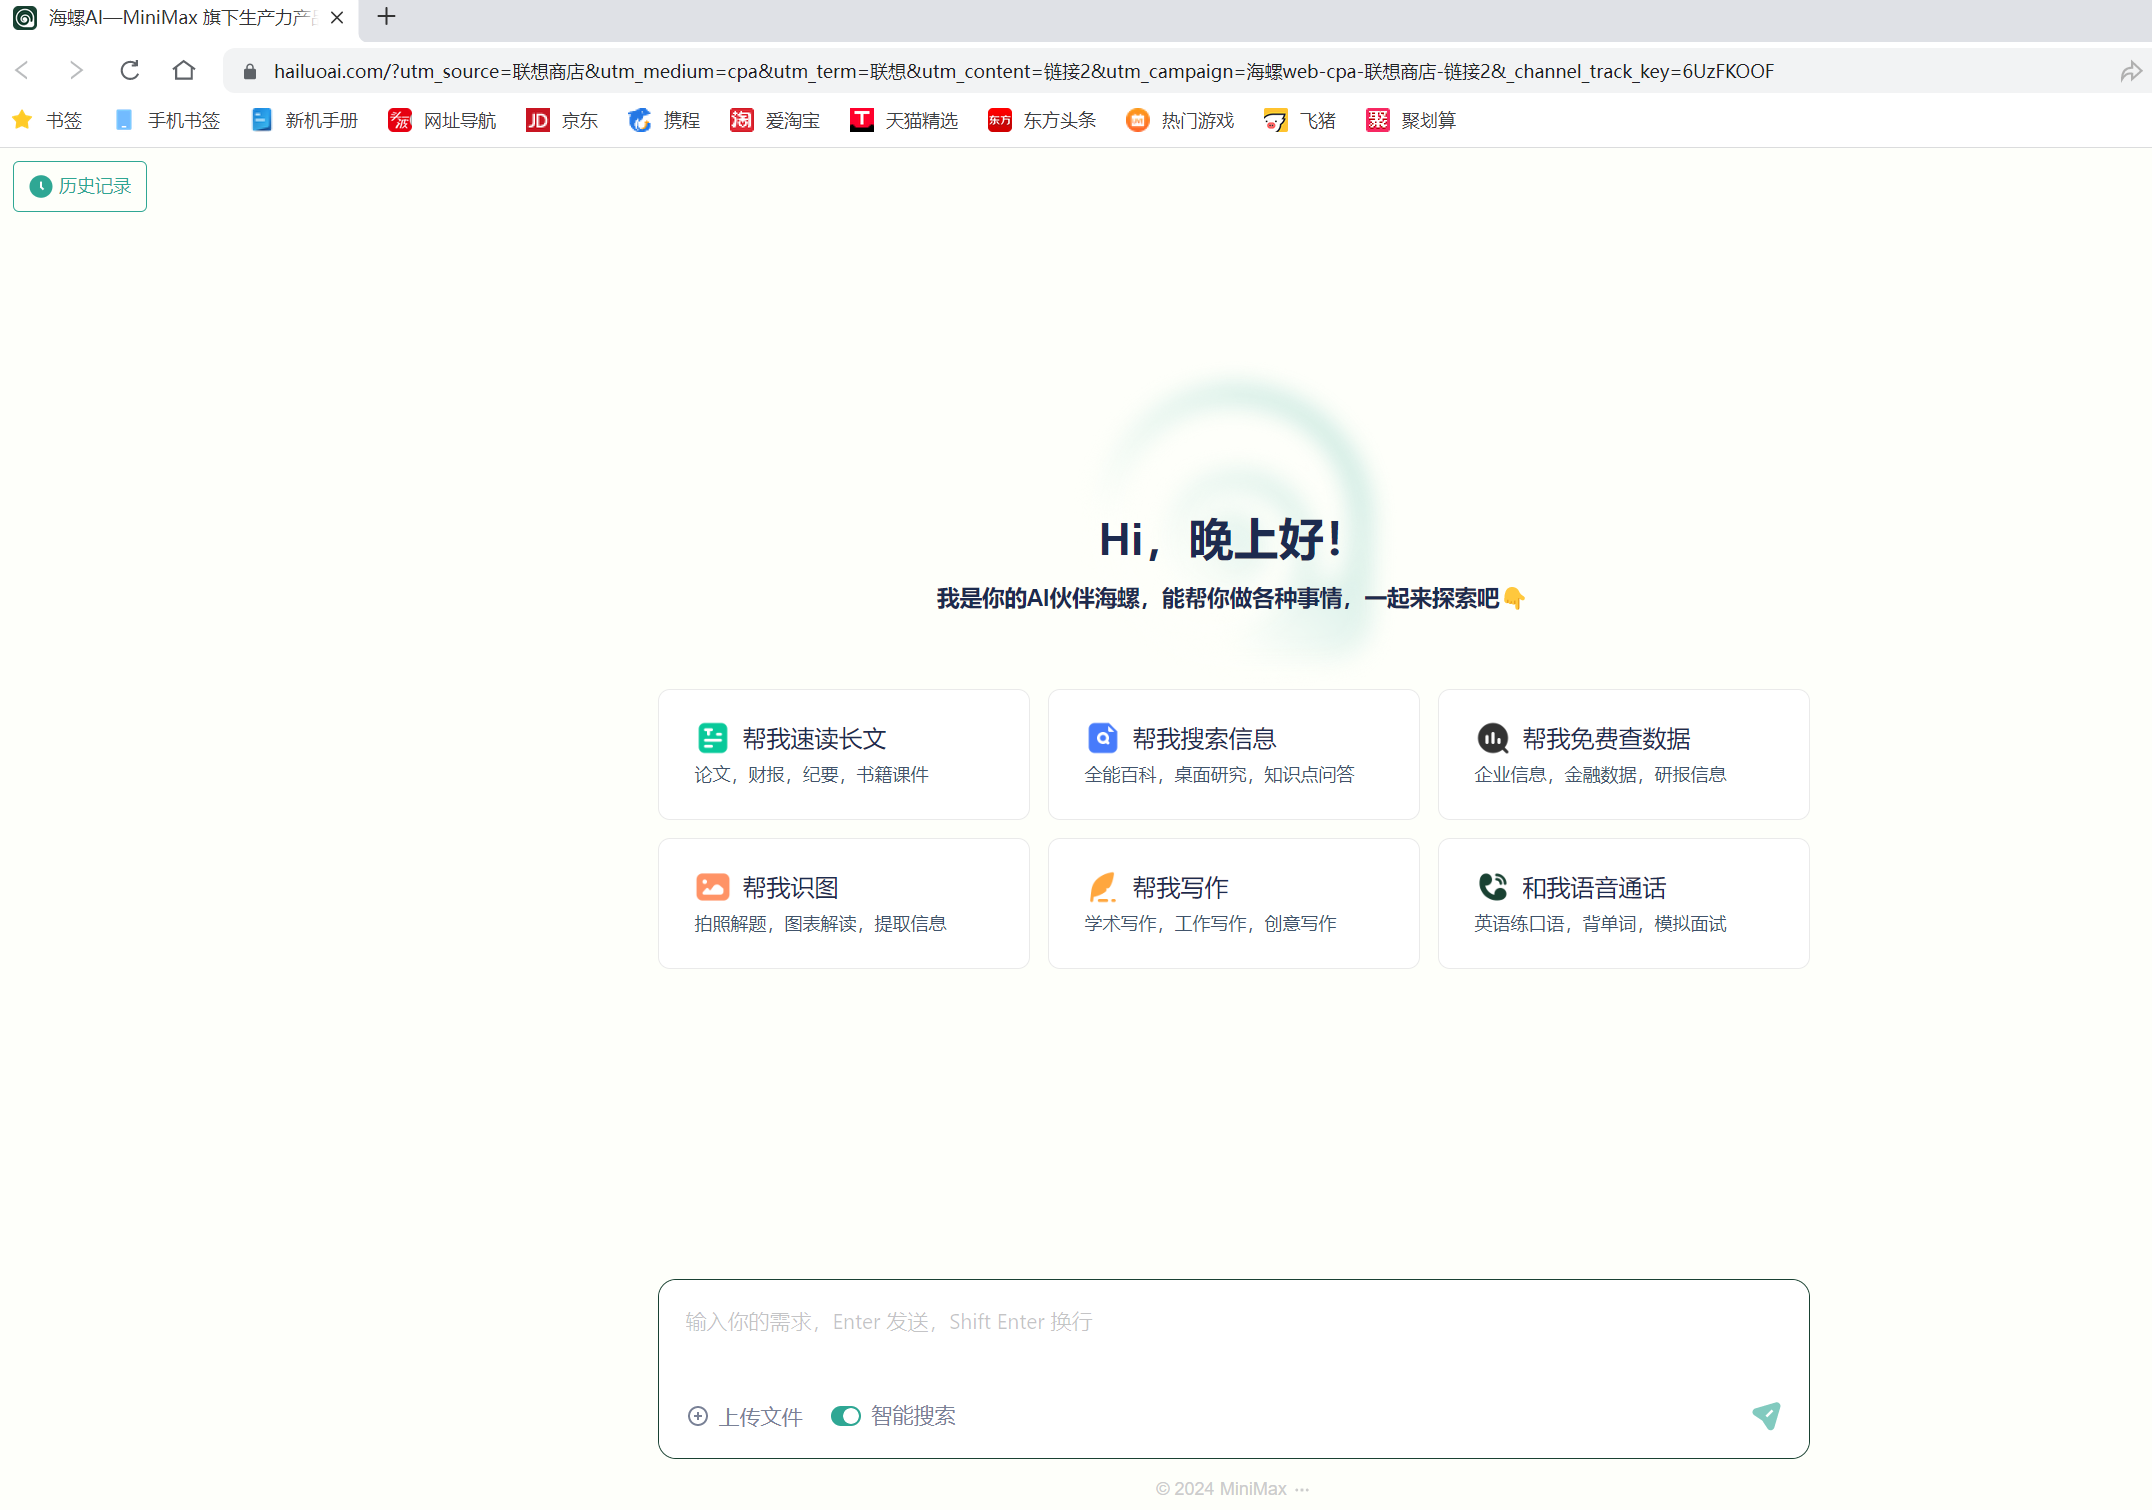The width and height of the screenshot is (2152, 1510).
Task: Click the padlock site info icon
Action: point(250,71)
